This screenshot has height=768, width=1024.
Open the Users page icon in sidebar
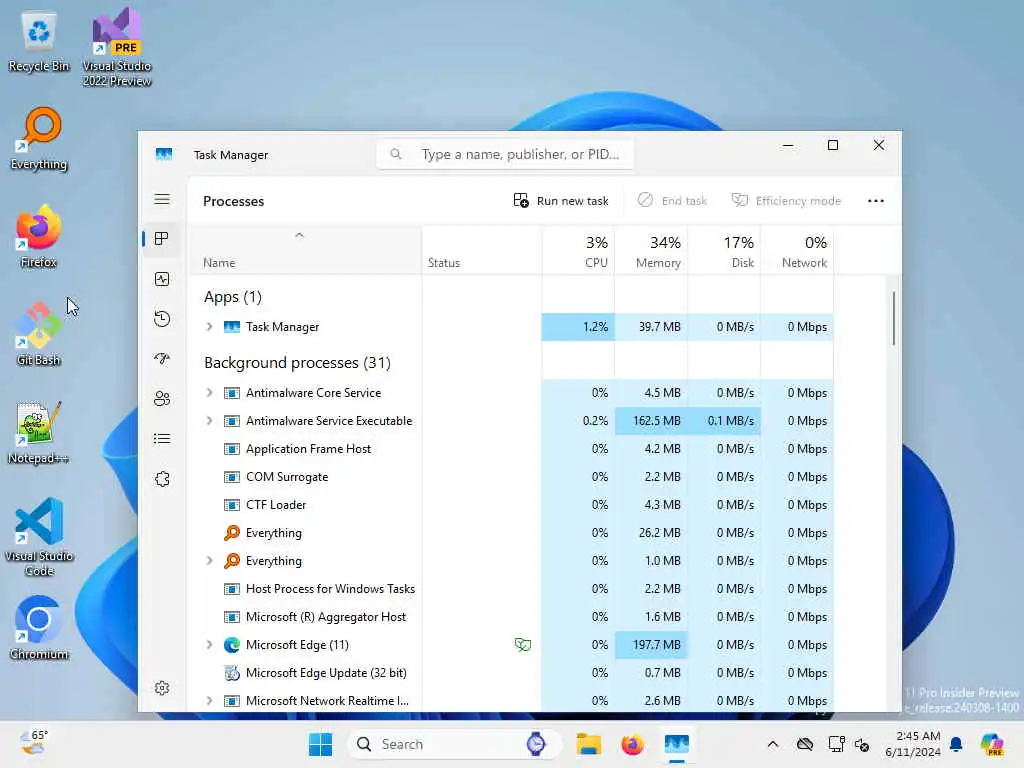click(162, 398)
